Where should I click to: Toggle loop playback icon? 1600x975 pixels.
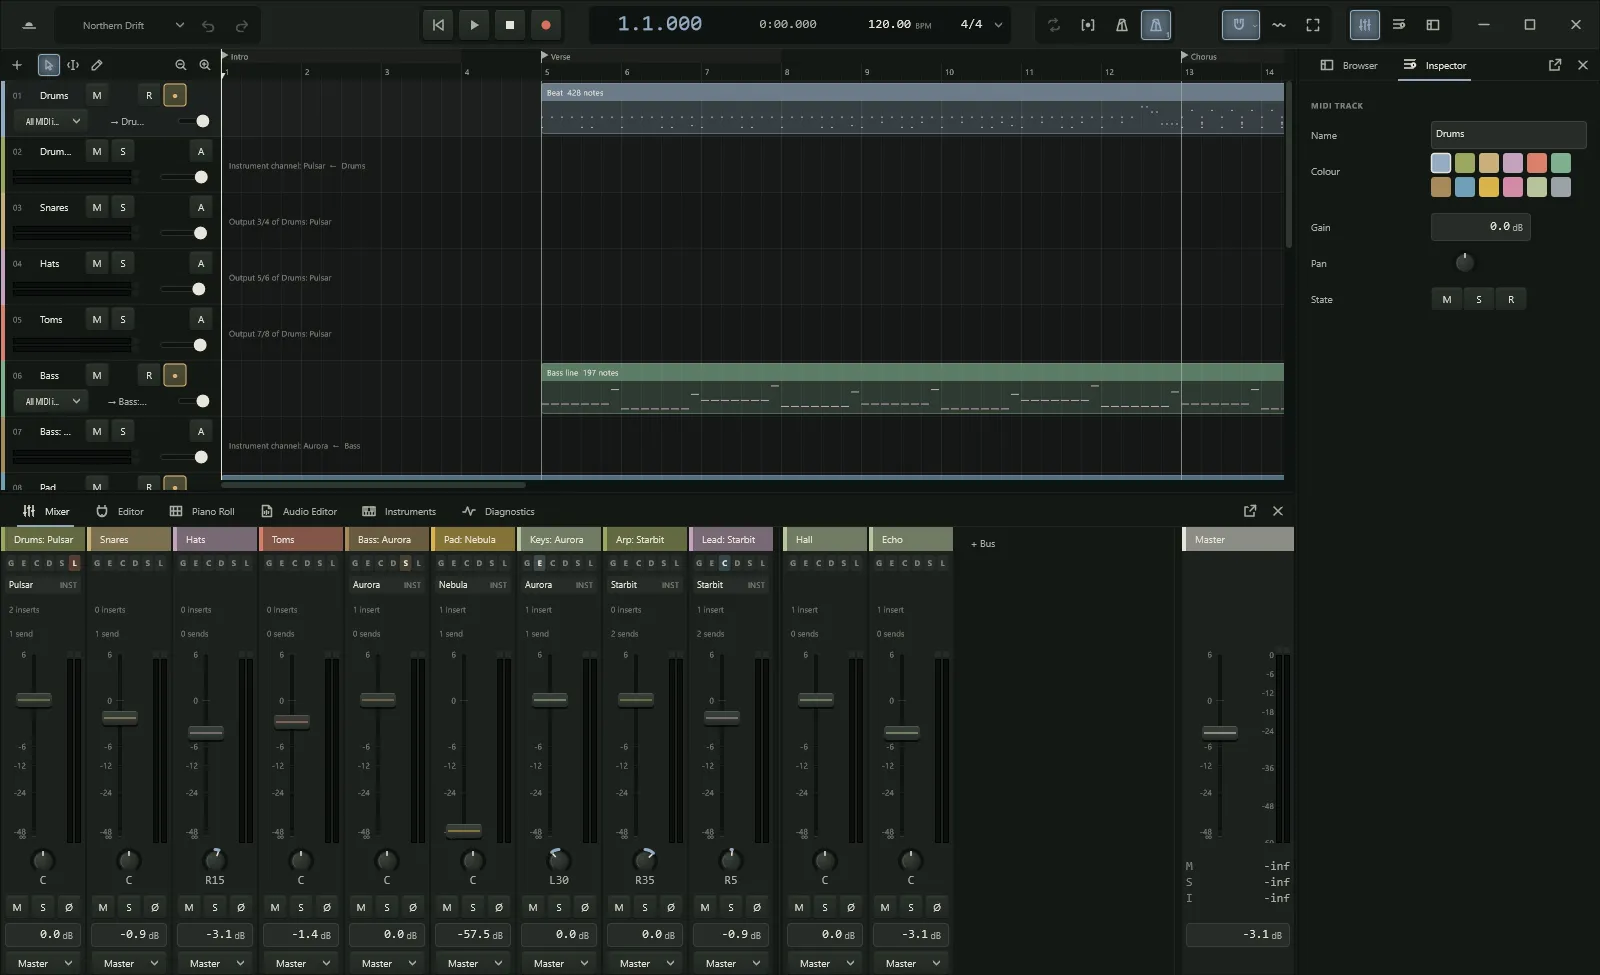coord(1054,25)
